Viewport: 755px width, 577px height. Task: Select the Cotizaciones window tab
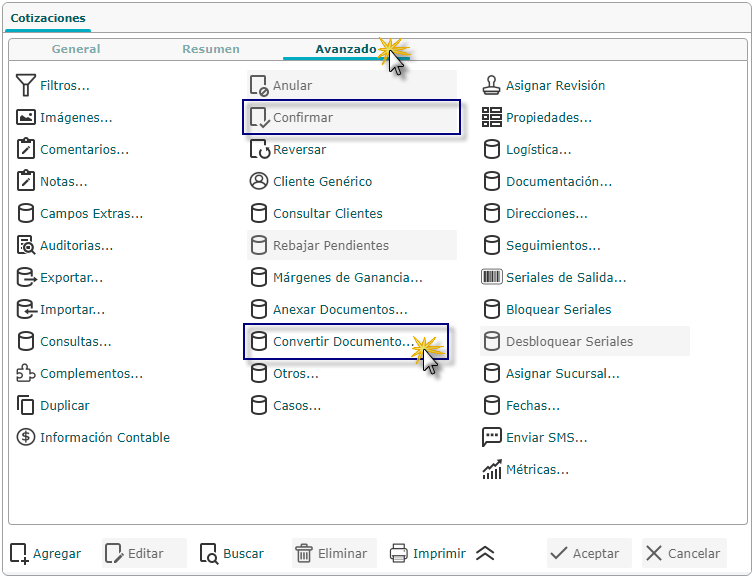click(48, 18)
